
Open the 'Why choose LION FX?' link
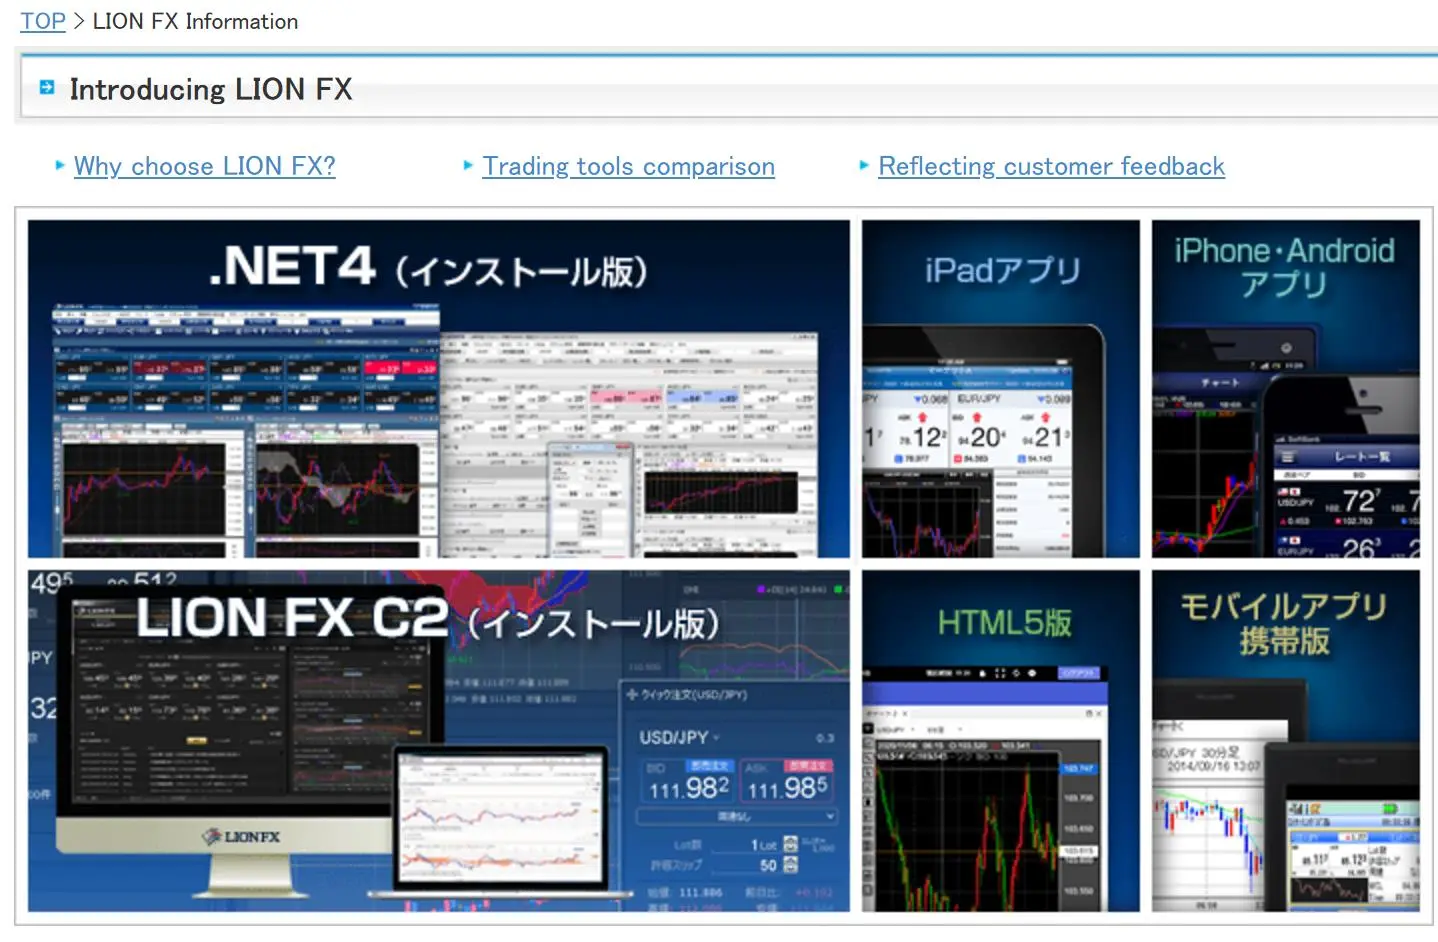tap(205, 166)
